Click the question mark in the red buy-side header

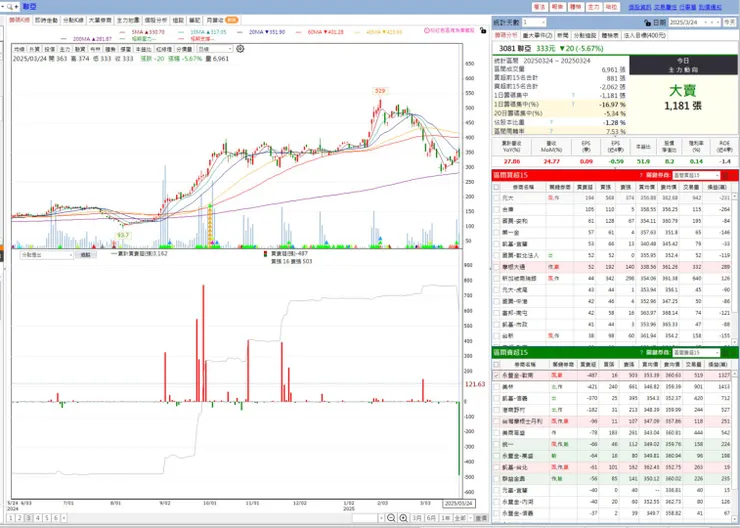click(x=641, y=175)
